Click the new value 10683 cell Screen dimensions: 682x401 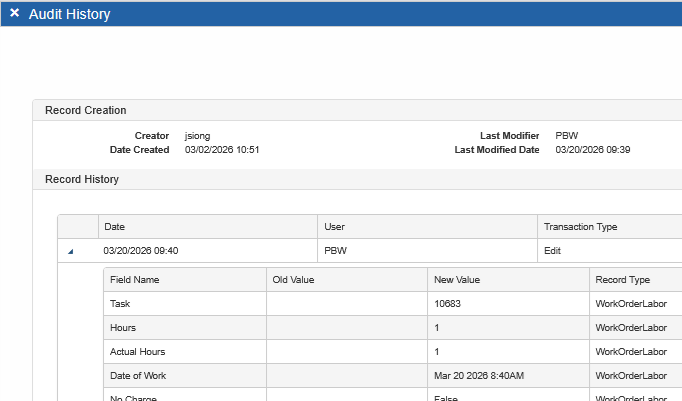[448, 304]
